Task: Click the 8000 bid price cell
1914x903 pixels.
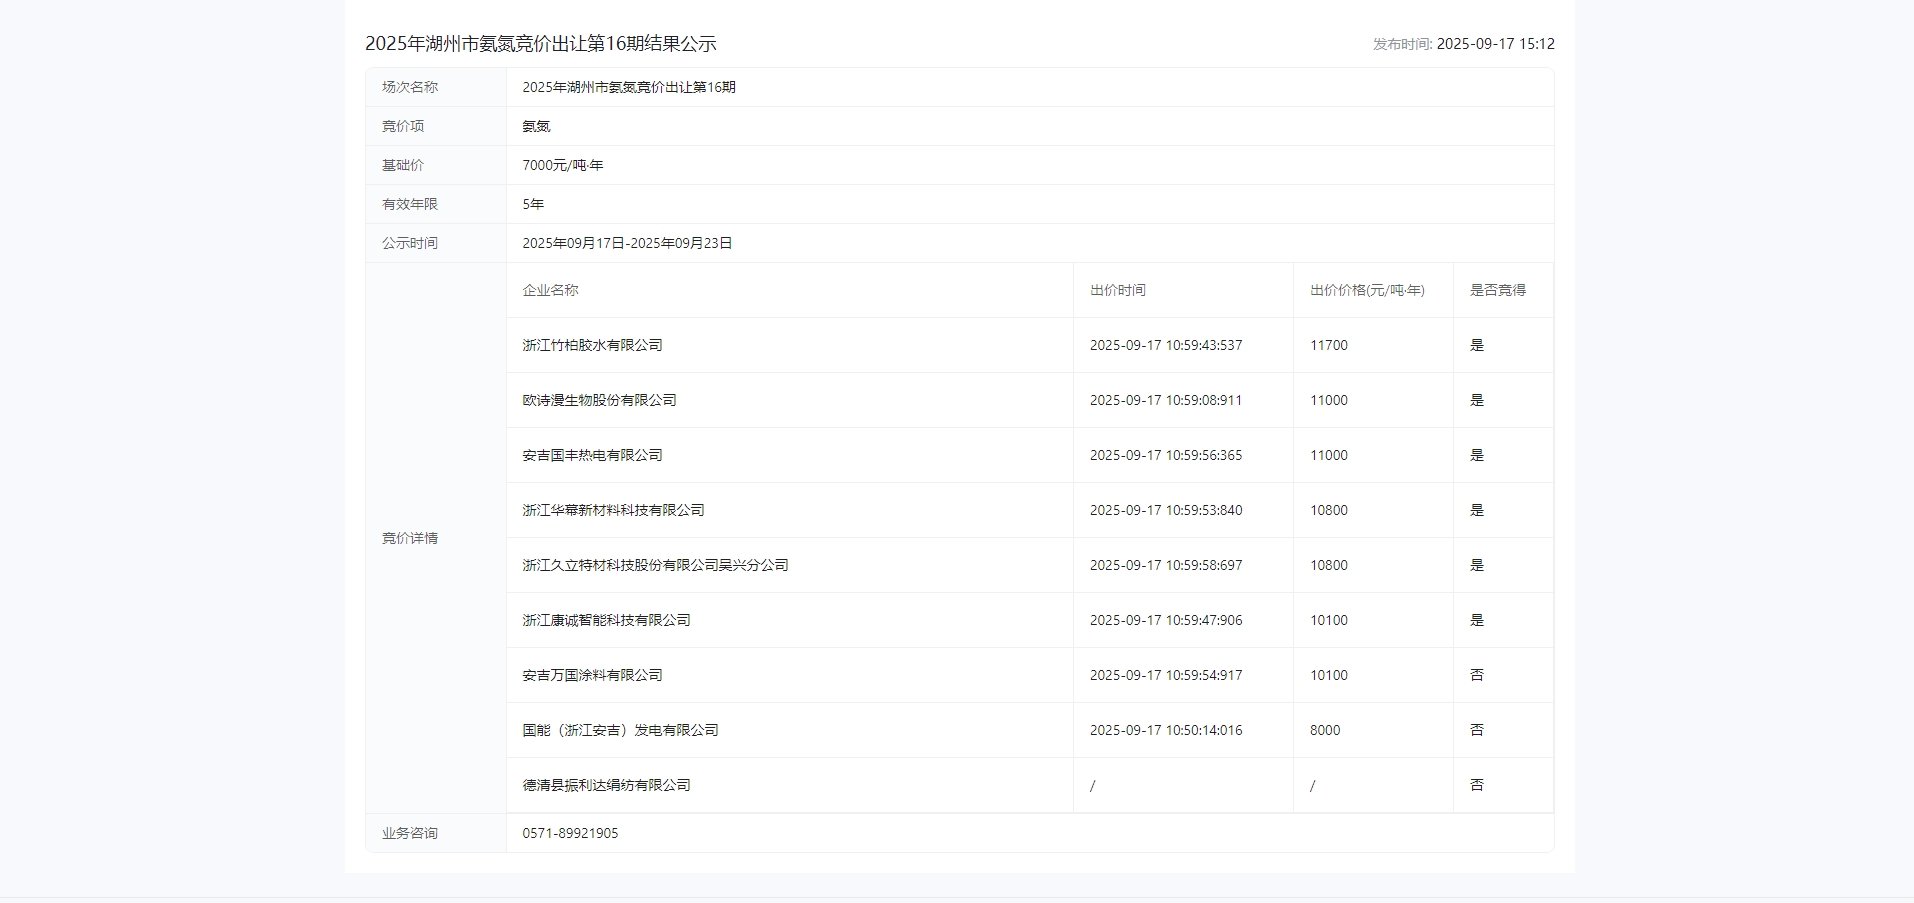Action: (x=1324, y=730)
